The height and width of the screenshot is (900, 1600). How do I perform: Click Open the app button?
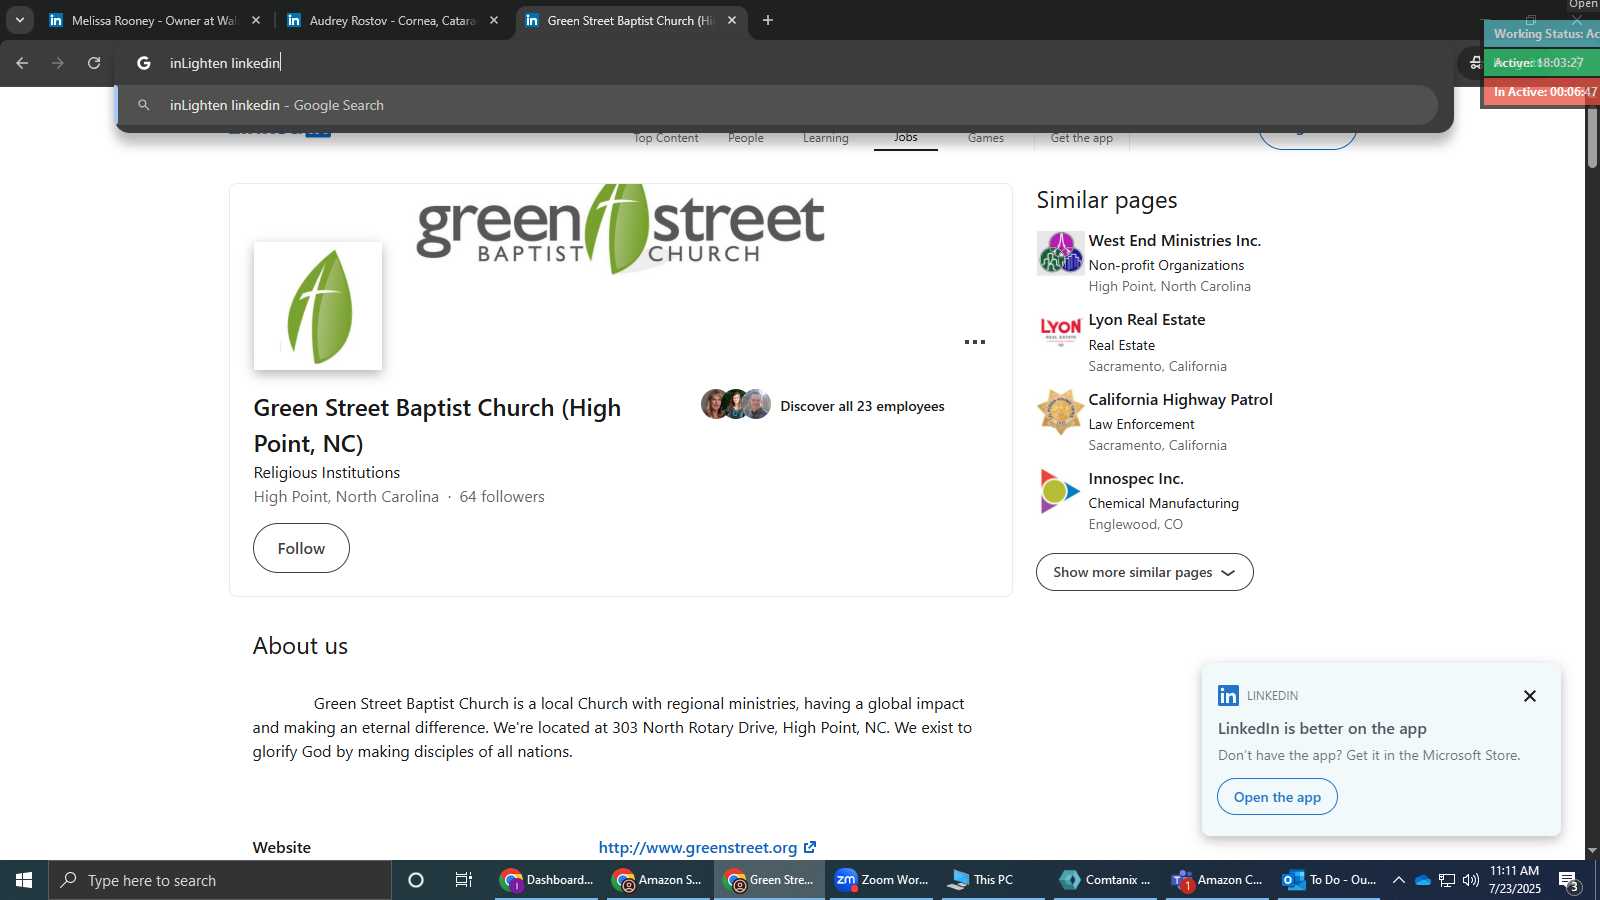[1277, 797]
